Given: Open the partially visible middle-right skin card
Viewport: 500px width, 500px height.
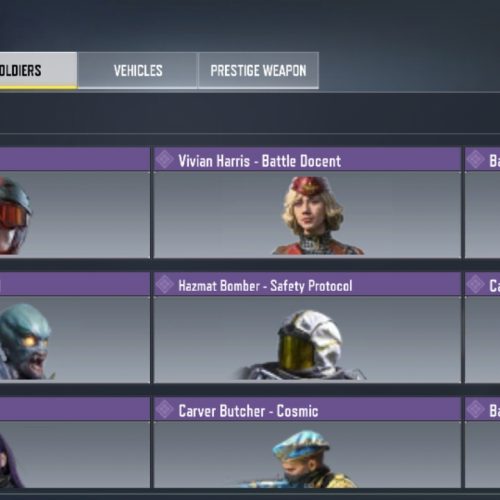Looking at the screenshot, I should (482, 328).
